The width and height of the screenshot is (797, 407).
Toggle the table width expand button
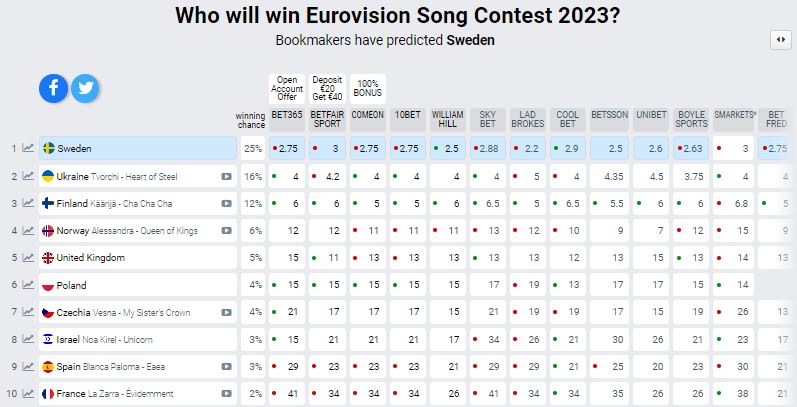point(779,39)
